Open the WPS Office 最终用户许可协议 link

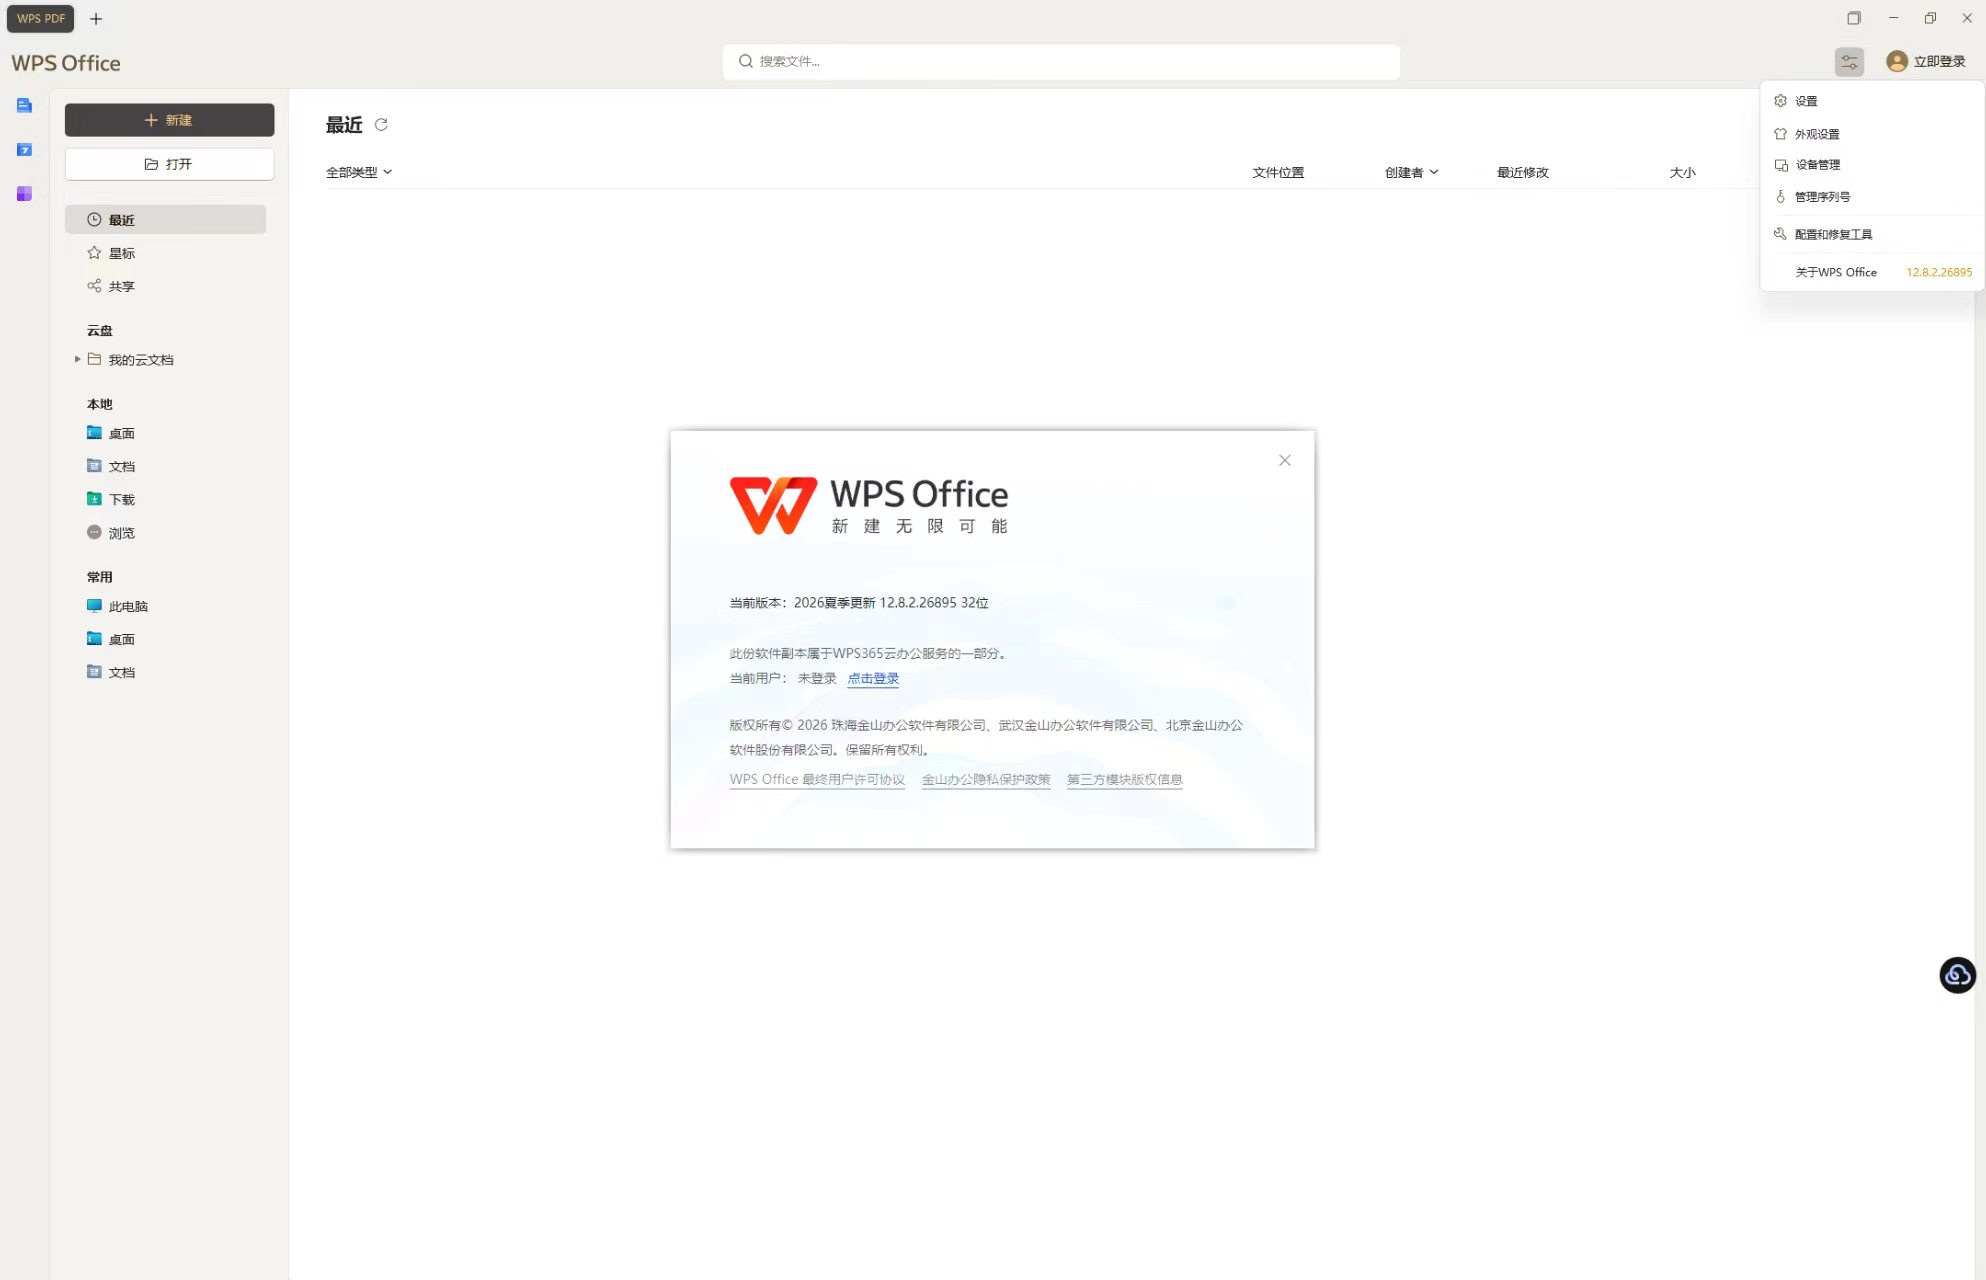click(817, 780)
